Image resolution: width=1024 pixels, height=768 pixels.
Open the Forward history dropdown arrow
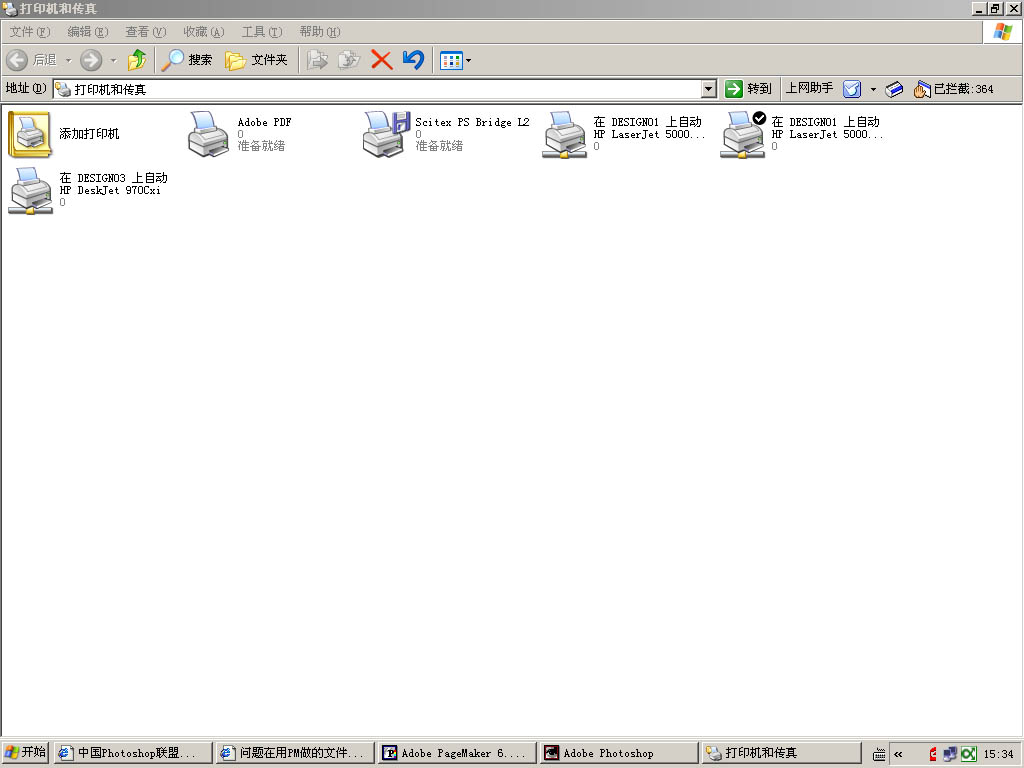(x=113, y=61)
